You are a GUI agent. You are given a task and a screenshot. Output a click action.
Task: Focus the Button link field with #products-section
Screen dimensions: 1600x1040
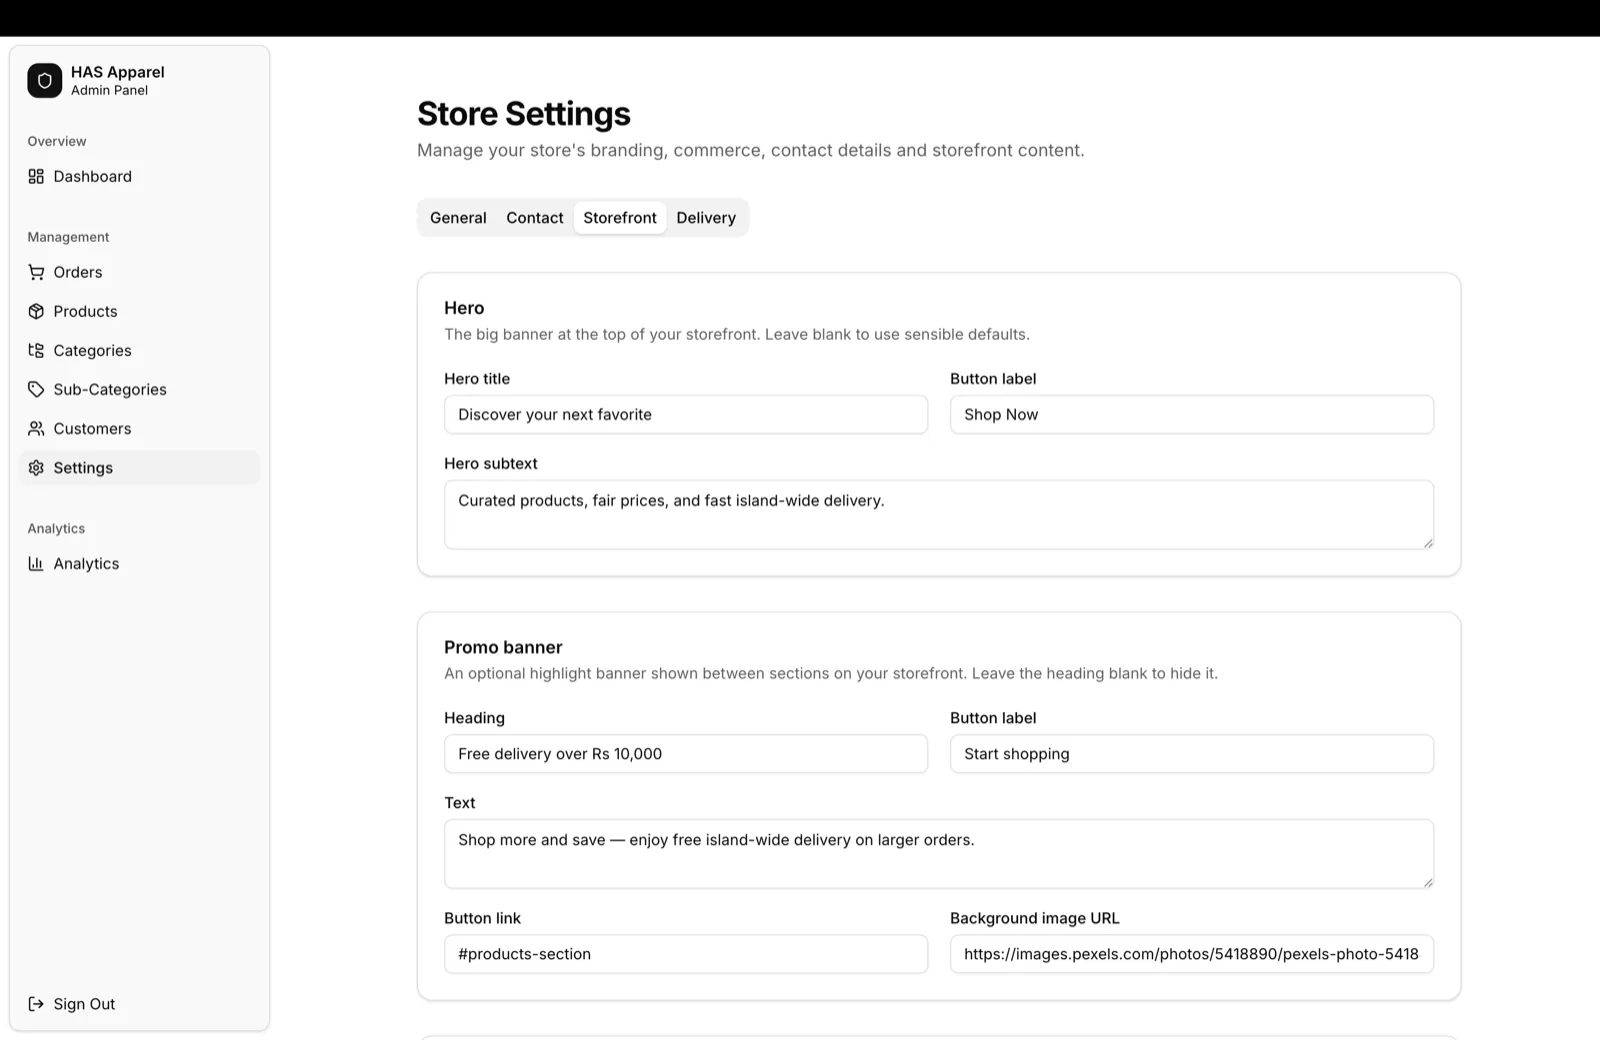686,954
